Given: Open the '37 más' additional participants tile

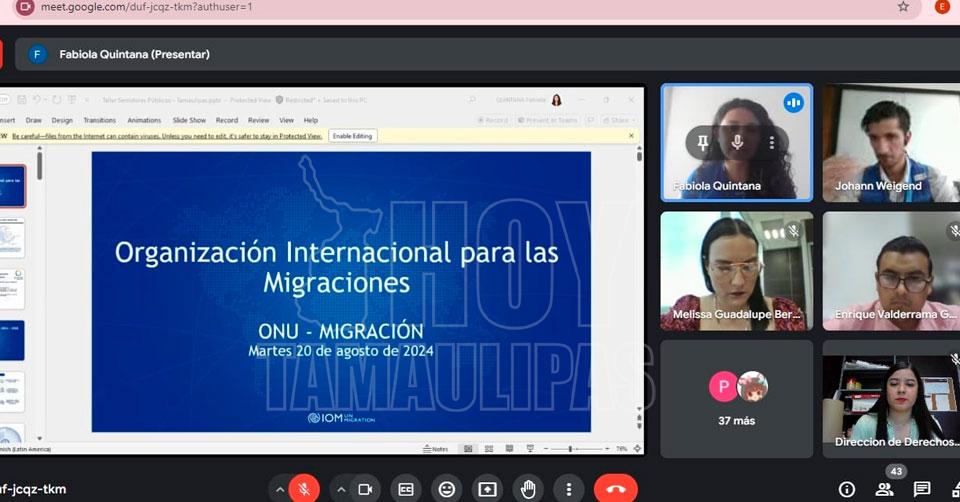Looking at the screenshot, I should tap(737, 398).
